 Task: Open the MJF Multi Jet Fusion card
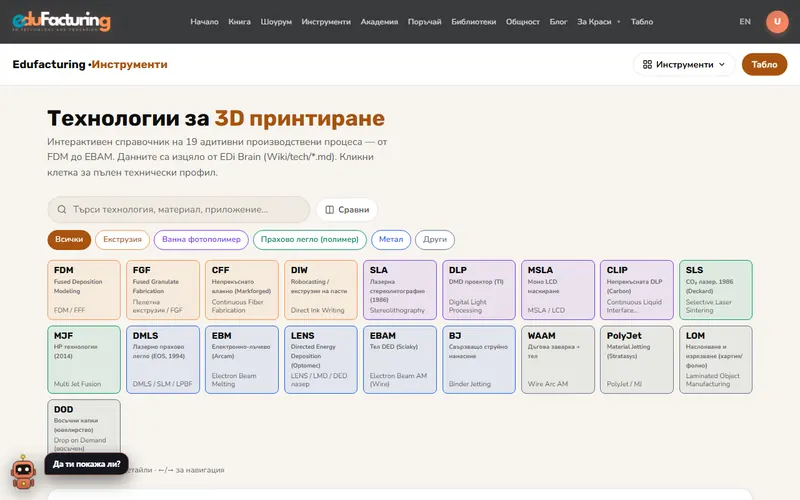(84, 360)
